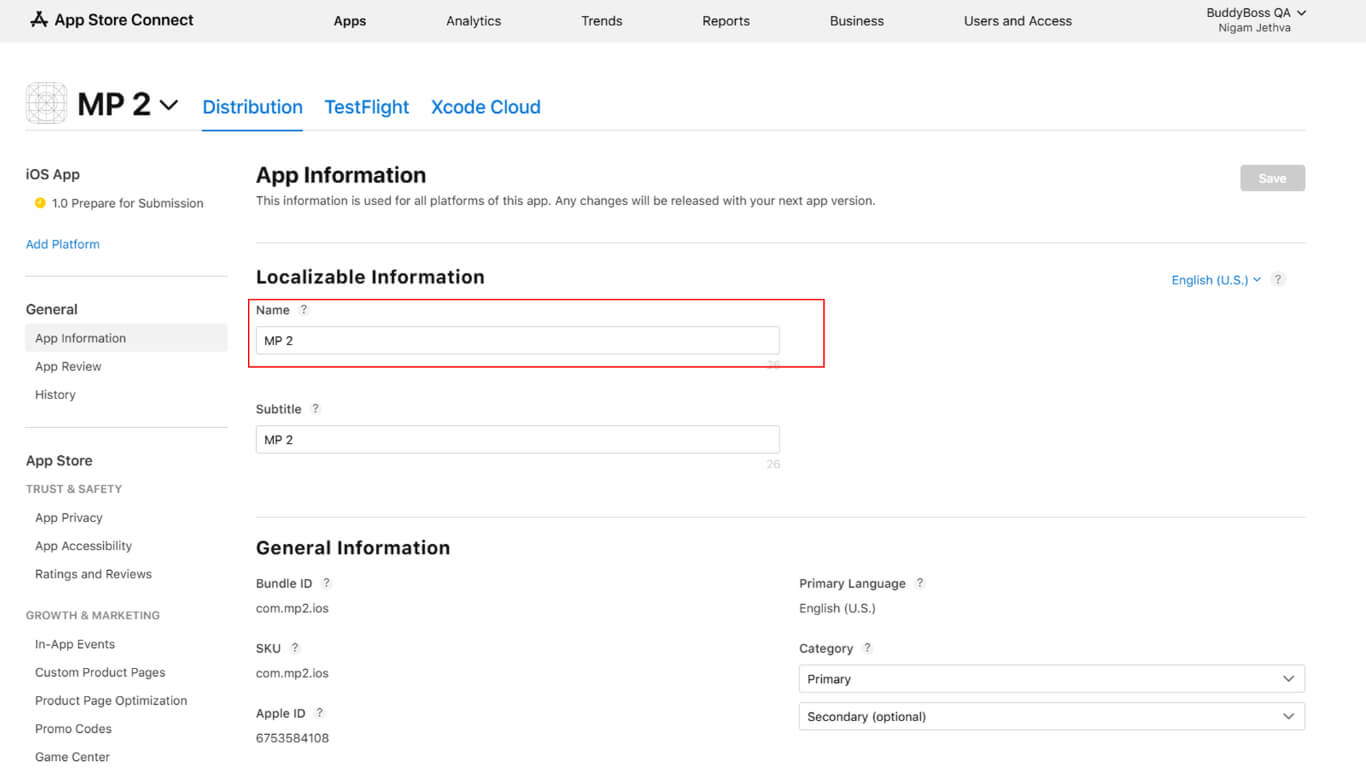Open the BuddyBoss QA account menu
This screenshot has height=769, width=1366.
[1255, 20]
